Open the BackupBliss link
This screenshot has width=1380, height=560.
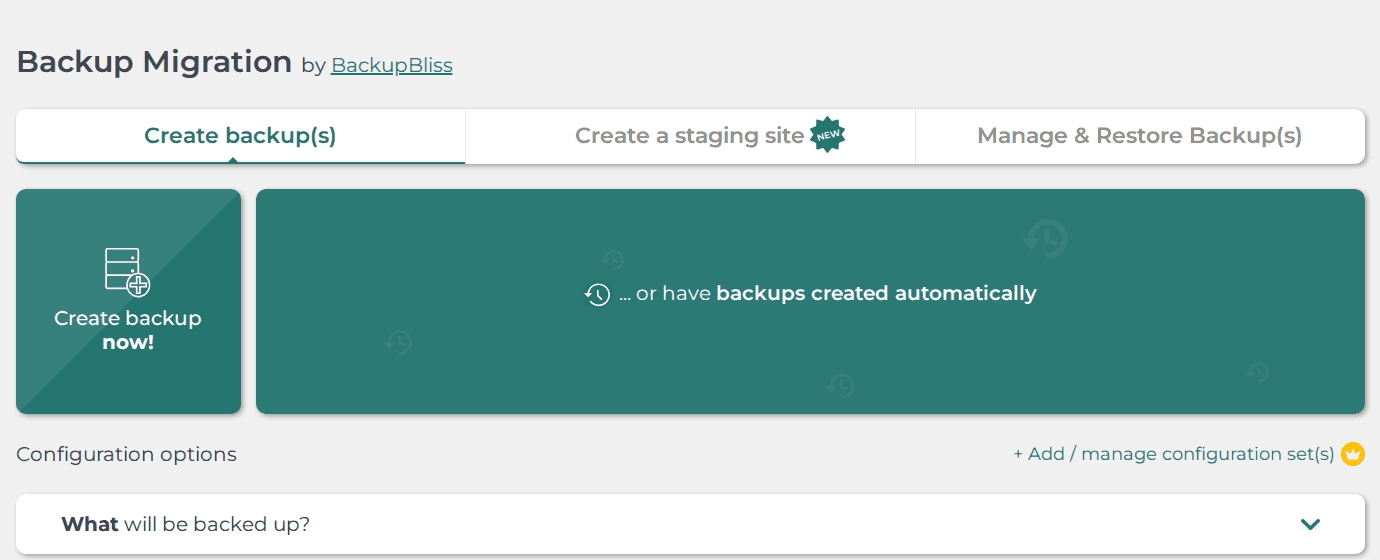pyautogui.click(x=391, y=66)
